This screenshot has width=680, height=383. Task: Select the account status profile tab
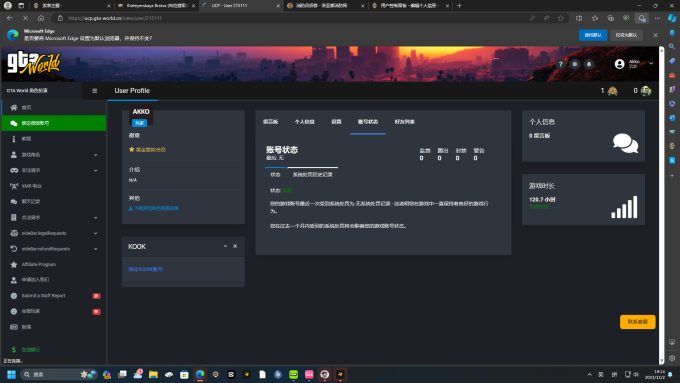pyautogui.click(x=368, y=122)
